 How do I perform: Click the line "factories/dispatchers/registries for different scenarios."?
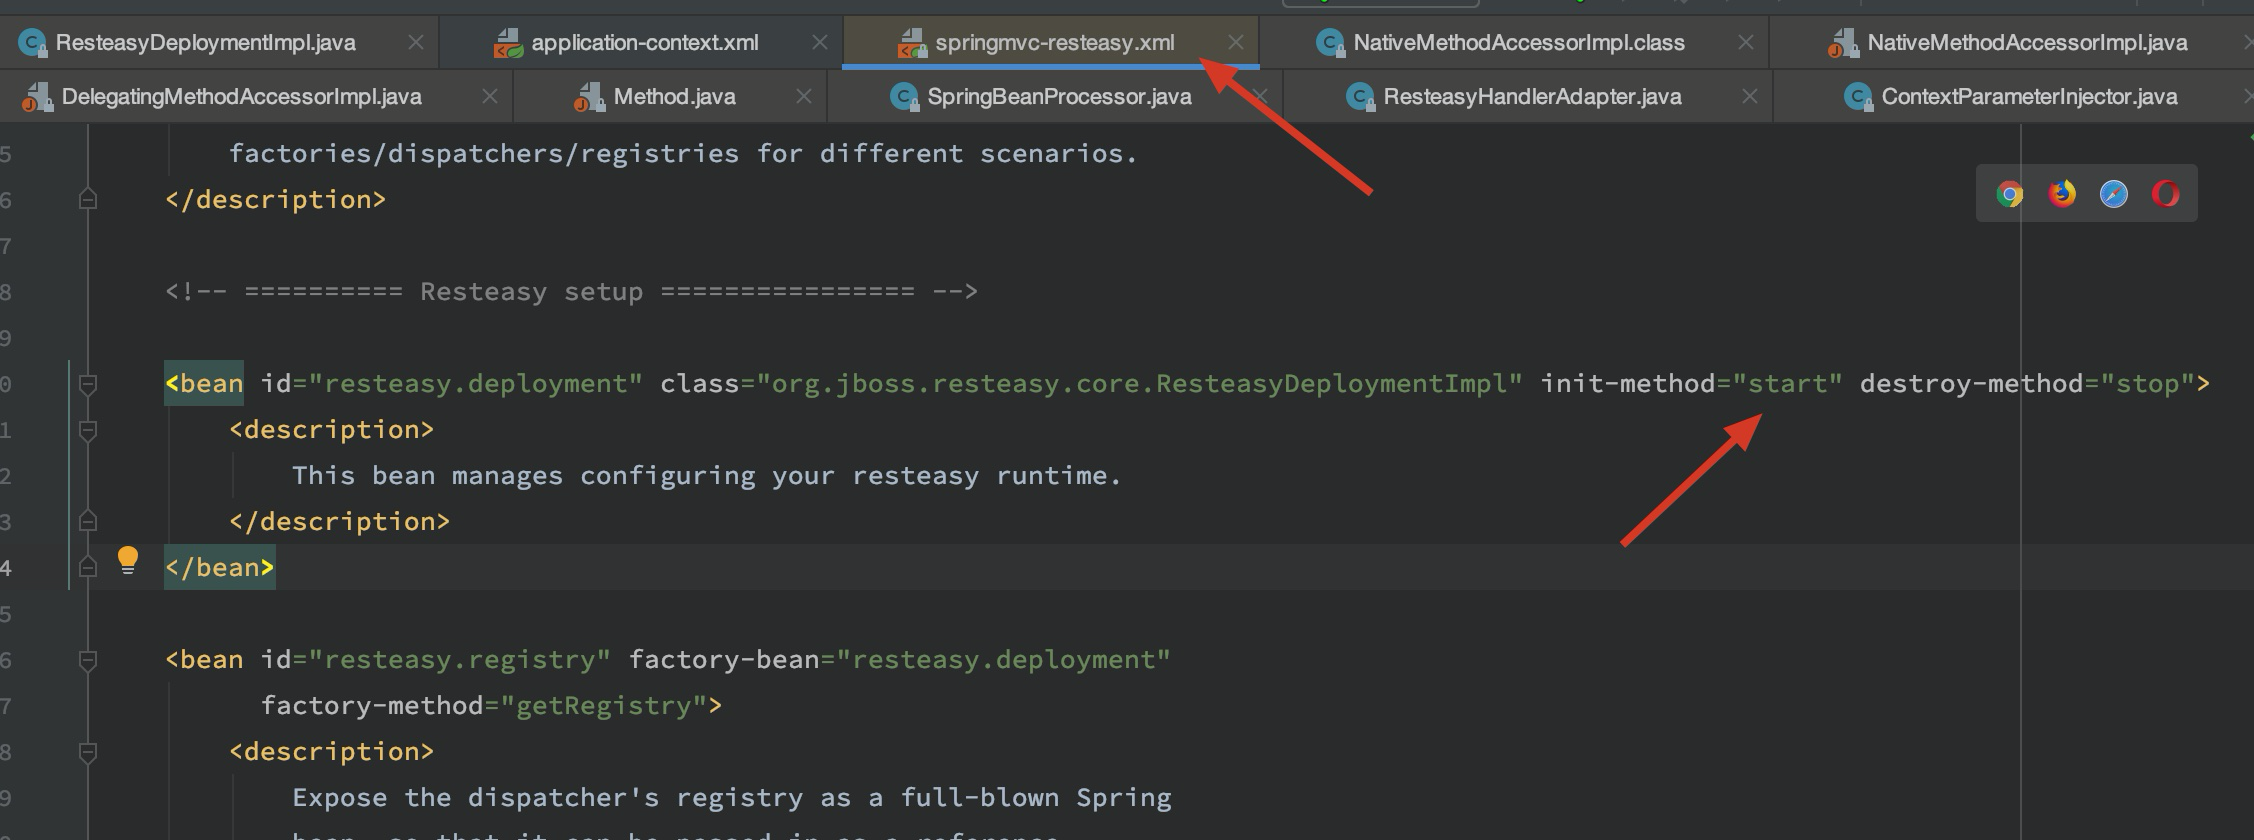pyautogui.click(x=684, y=154)
